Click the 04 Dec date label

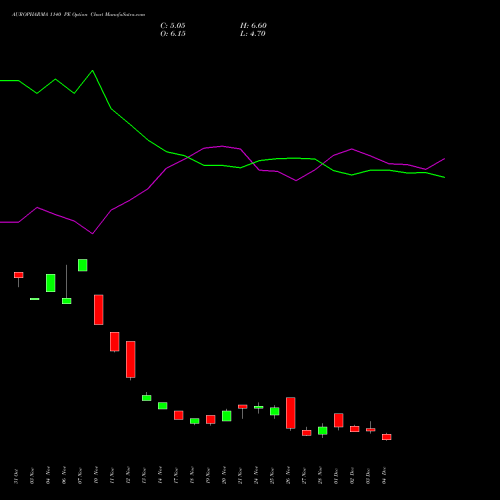(x=384, y=476)
